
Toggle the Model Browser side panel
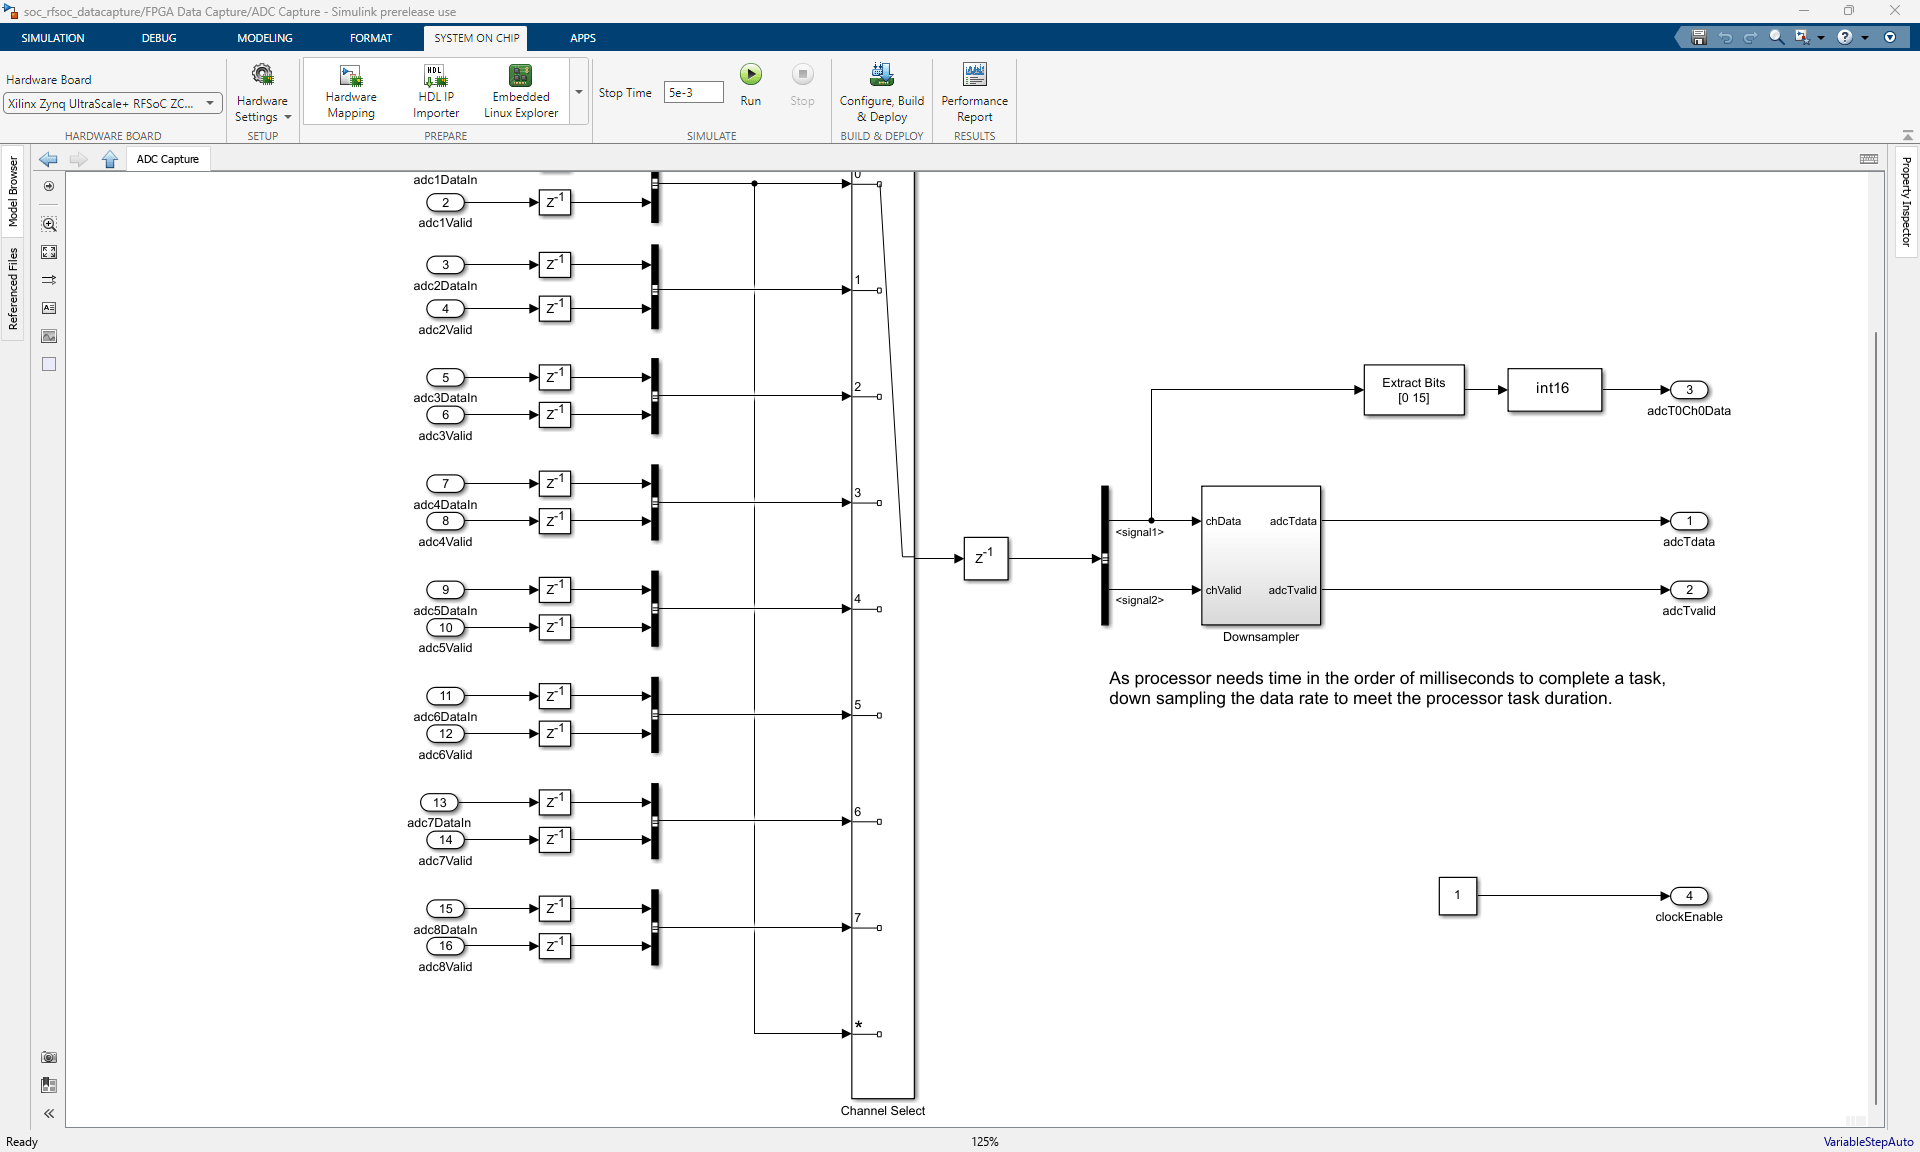tap(13, 191)
